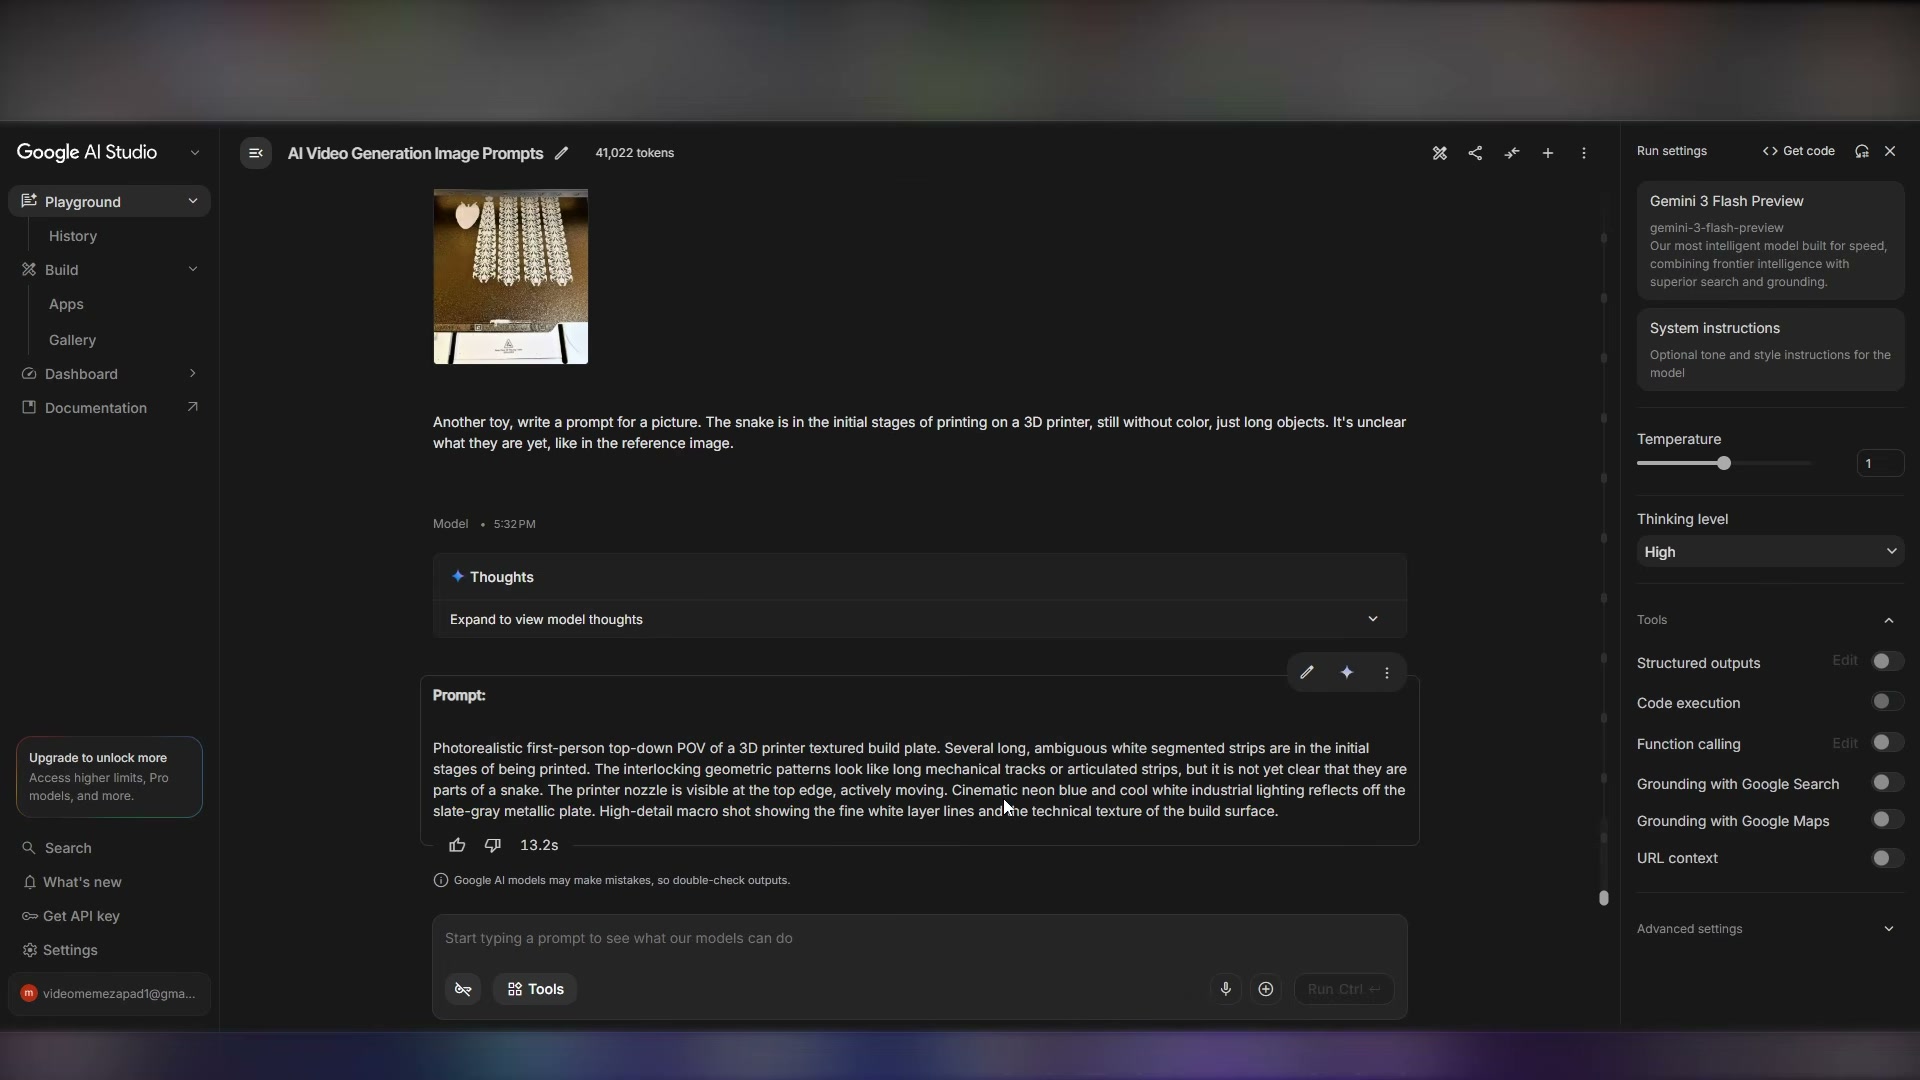Viewport: 1920px width, 1080px height.
Task: Click Edit next to Function calling
Action: (x=1845, y=743)
